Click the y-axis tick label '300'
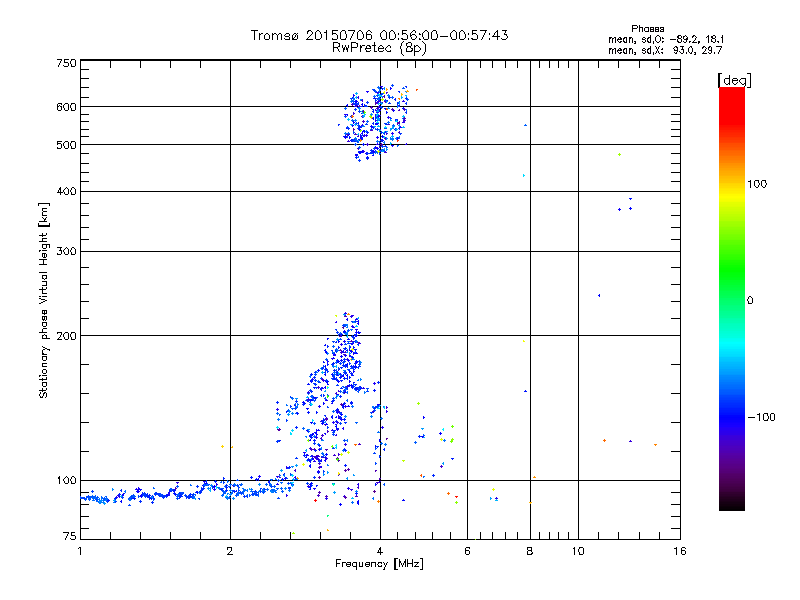This screenshot has width=800, height=600. pyautogui.click(x=66, y=251)
